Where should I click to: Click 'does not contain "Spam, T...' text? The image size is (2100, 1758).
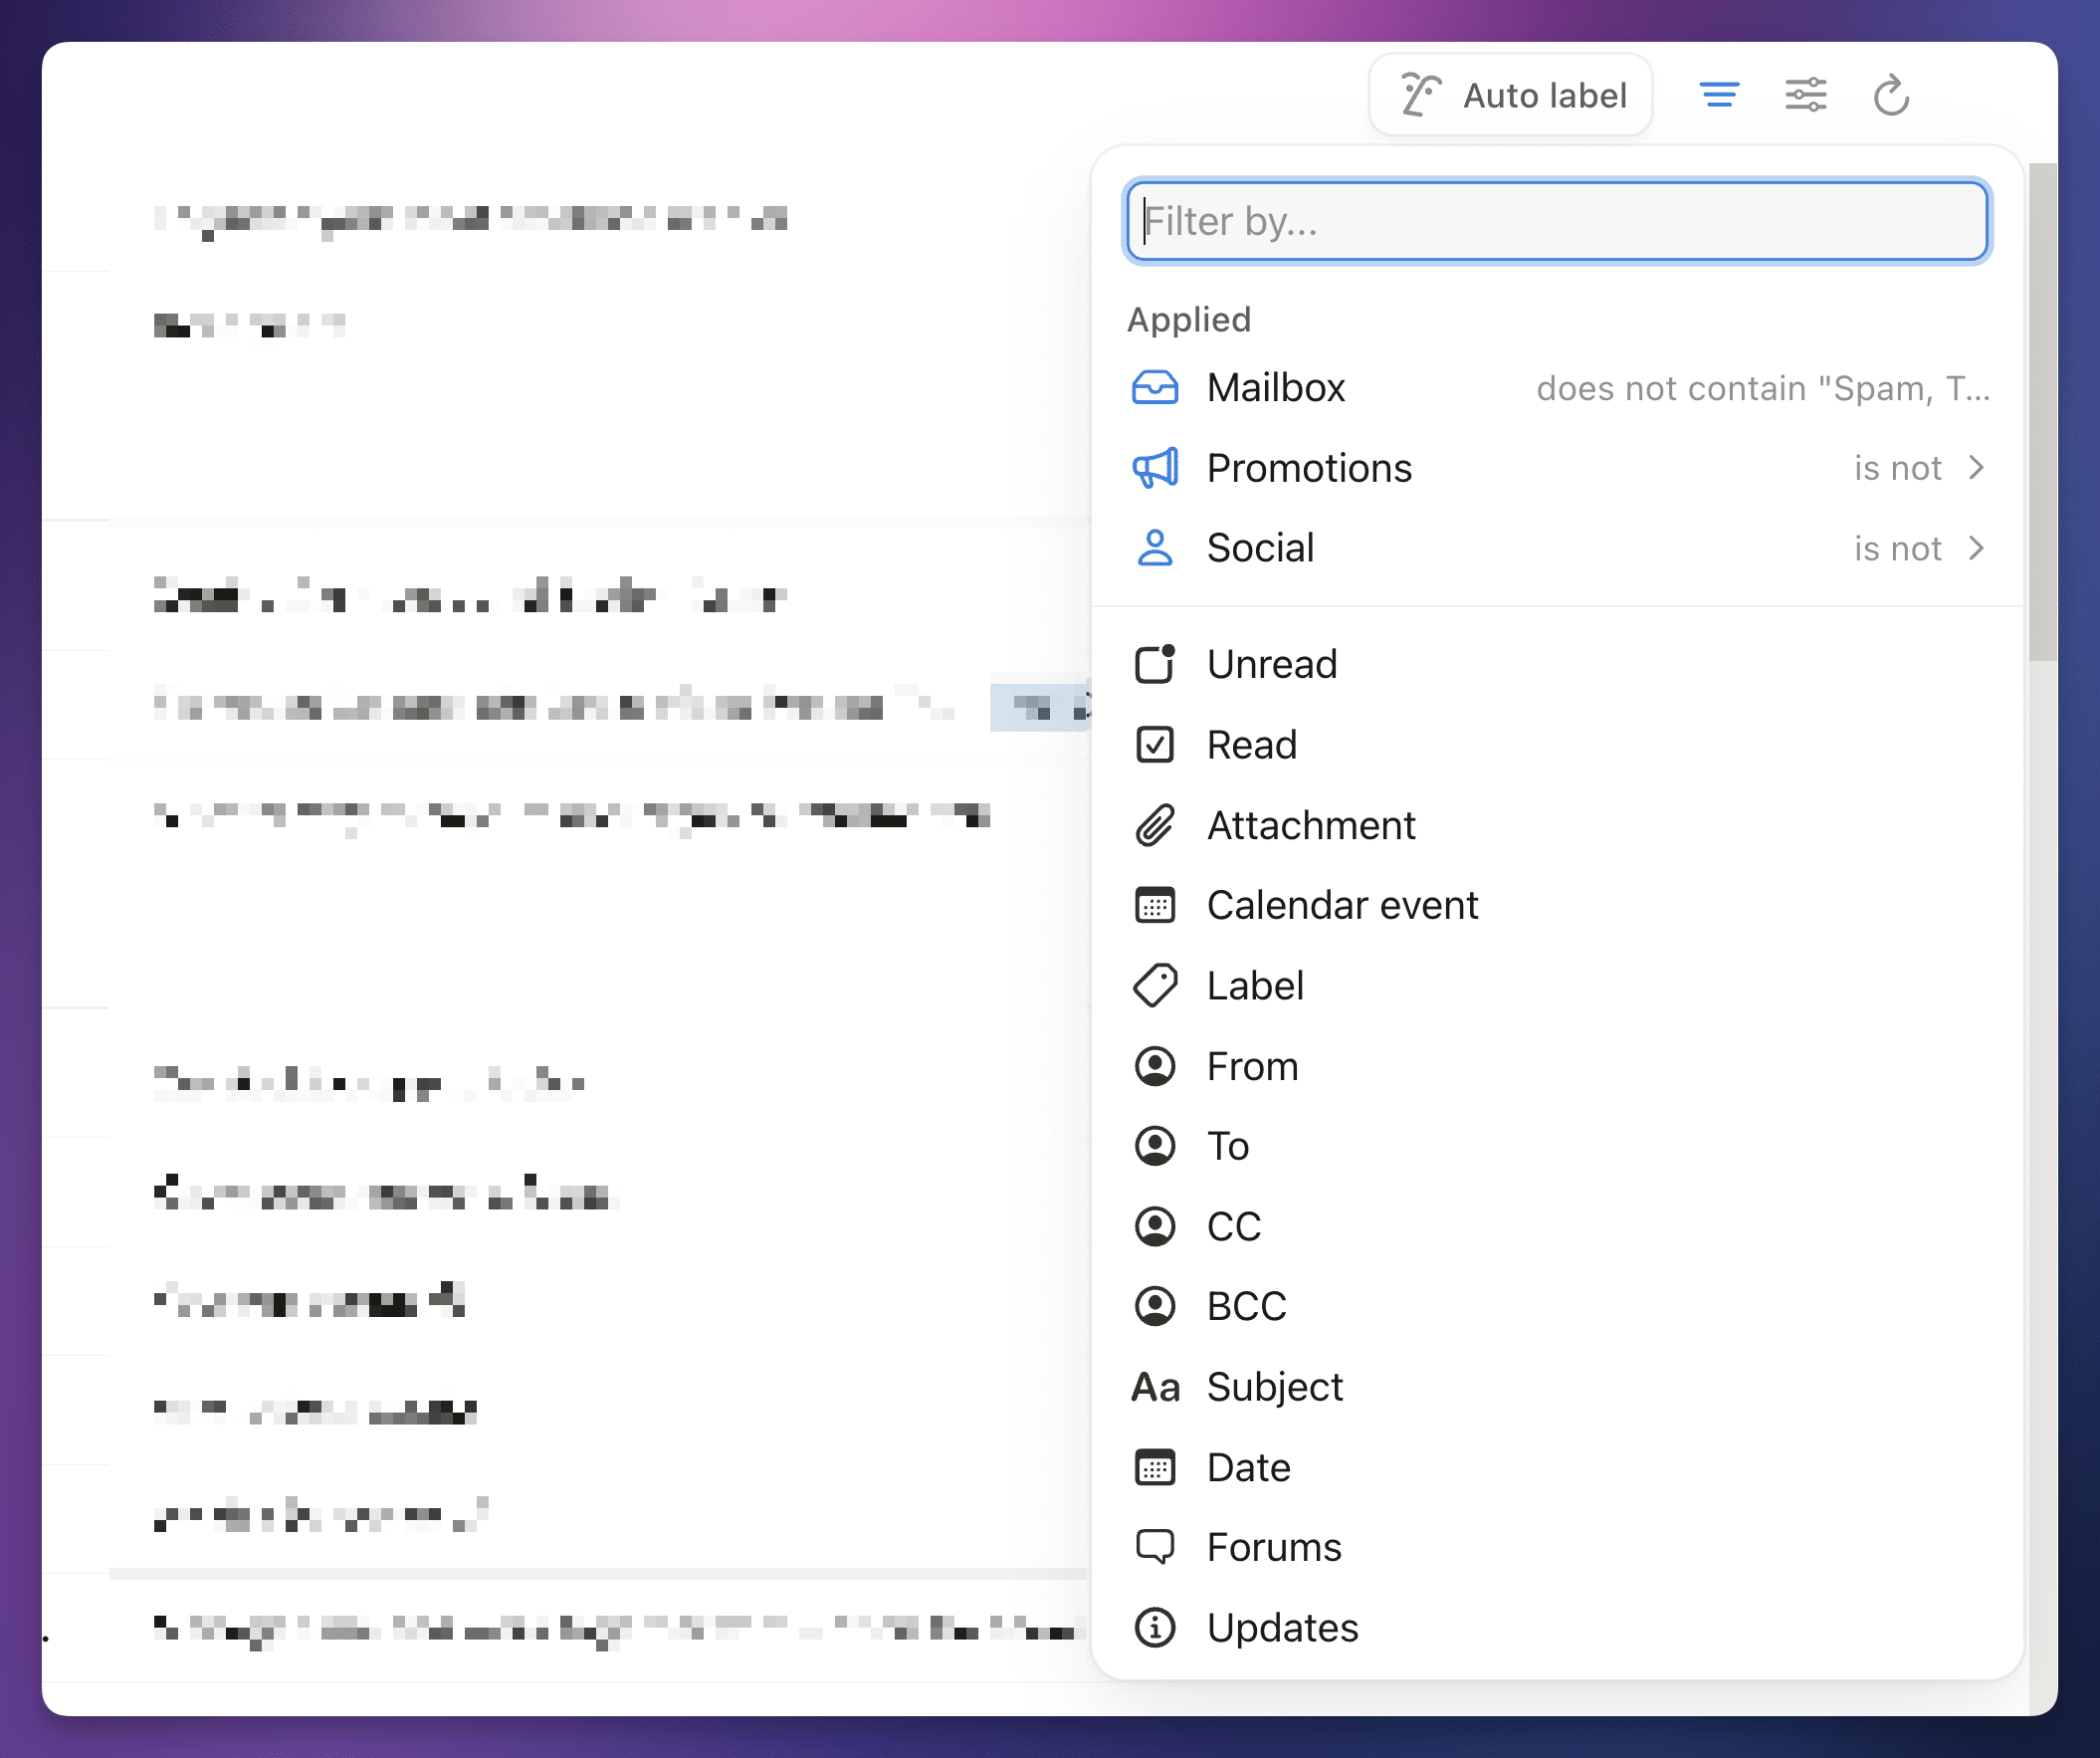[x=1762, y=388]
